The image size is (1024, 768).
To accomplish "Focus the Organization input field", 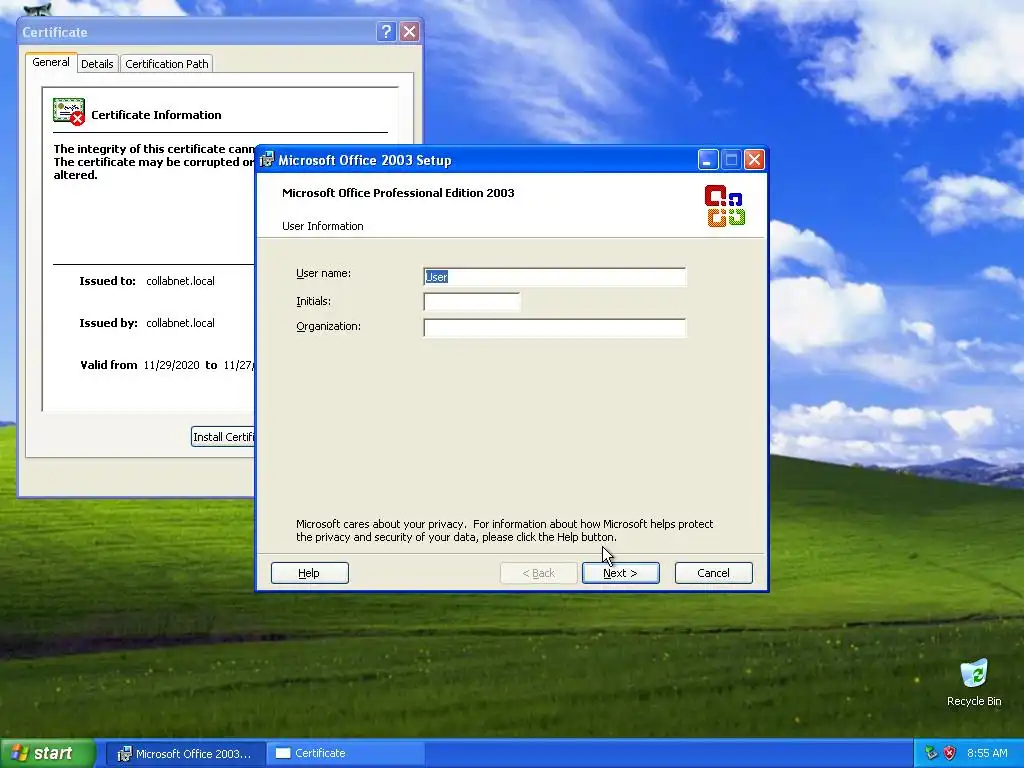I will [x=554, y=327].
